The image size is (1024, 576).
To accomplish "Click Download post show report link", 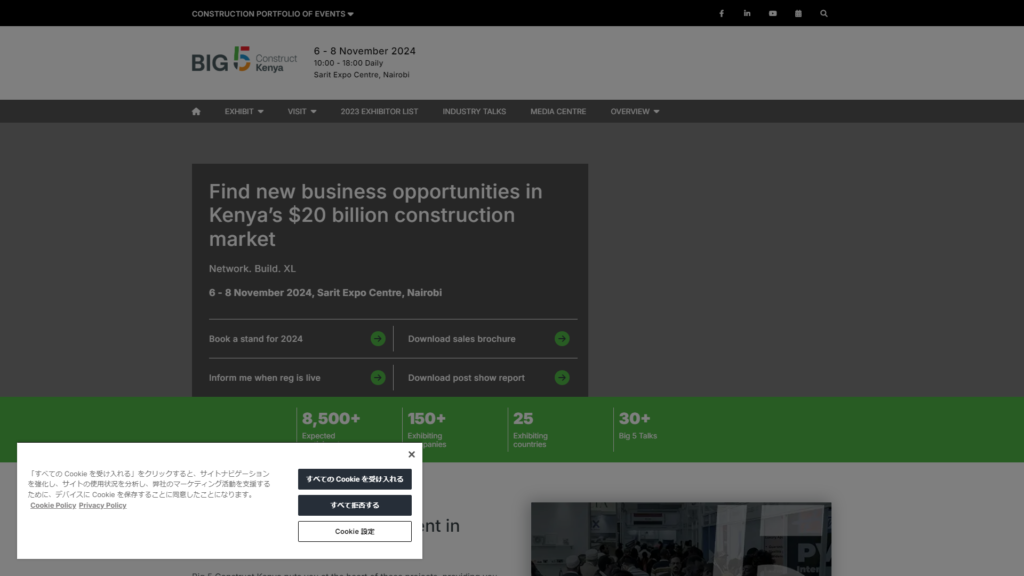I will pyautogui.click(x=466, y=377).
